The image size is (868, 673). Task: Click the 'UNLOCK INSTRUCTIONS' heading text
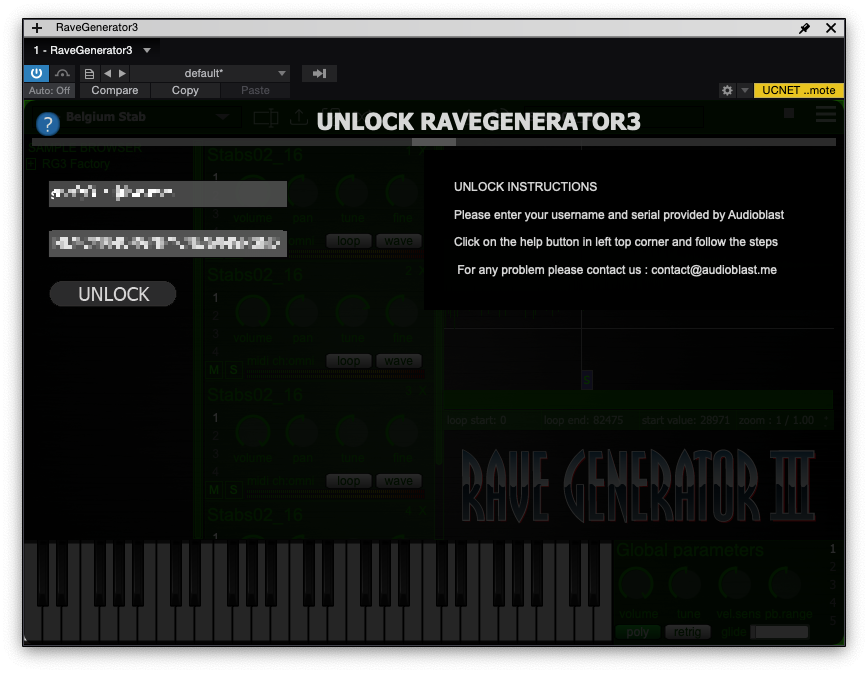pos(525,187)
